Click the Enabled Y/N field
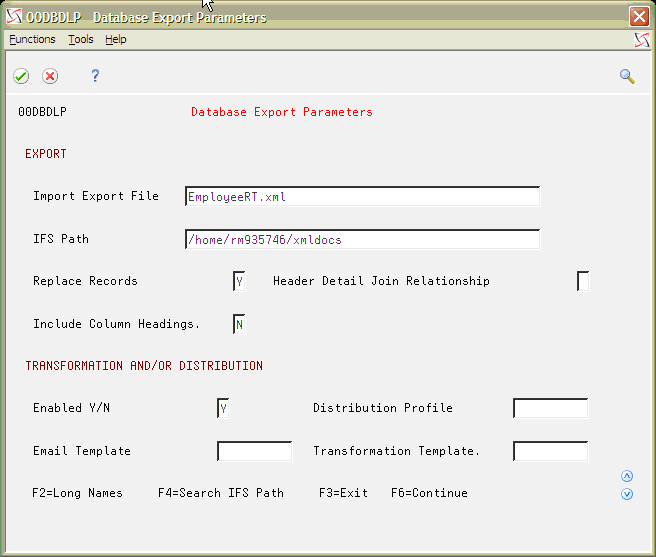This screenshot has height=557, width=656. click(x=223, y=408)
